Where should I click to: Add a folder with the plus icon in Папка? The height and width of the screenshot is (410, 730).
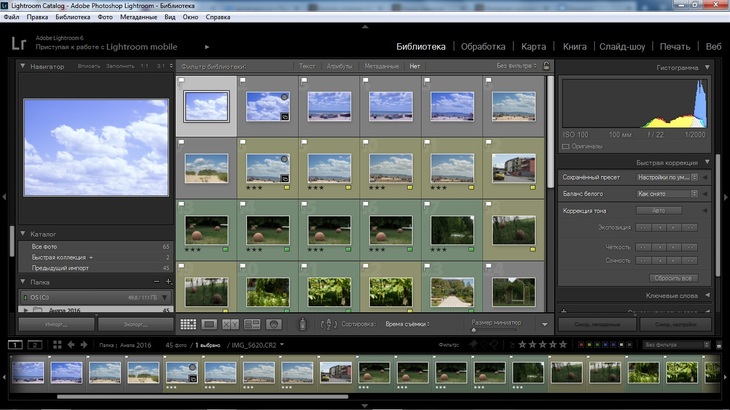pos(169,282)
